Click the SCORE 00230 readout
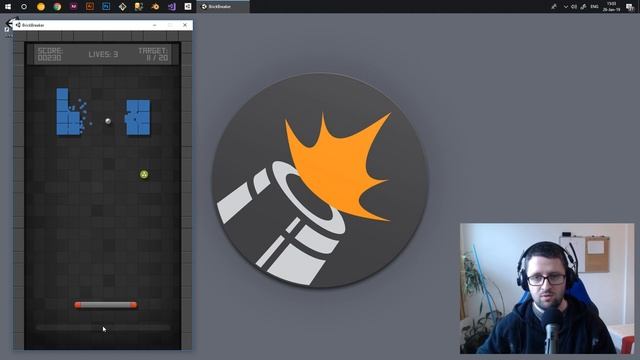Image resolution: width=640 pixels, height=360 pixels. (x=50, y=54)
